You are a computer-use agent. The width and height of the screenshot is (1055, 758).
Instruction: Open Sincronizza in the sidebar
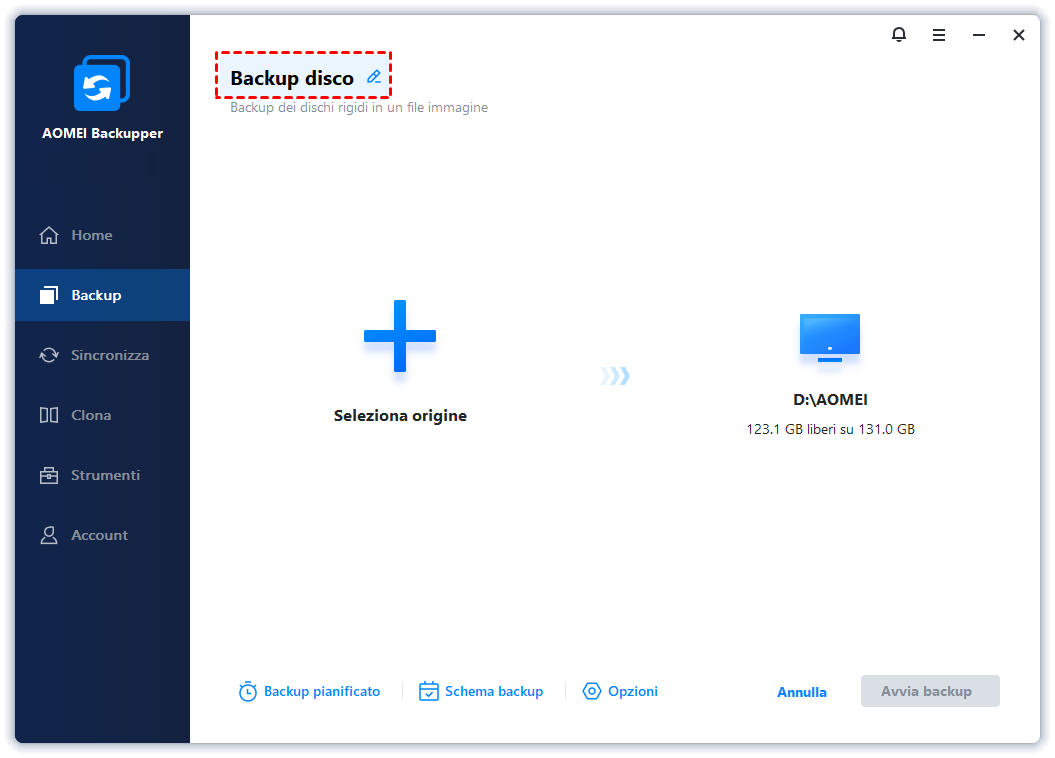[x=102, y=355]
